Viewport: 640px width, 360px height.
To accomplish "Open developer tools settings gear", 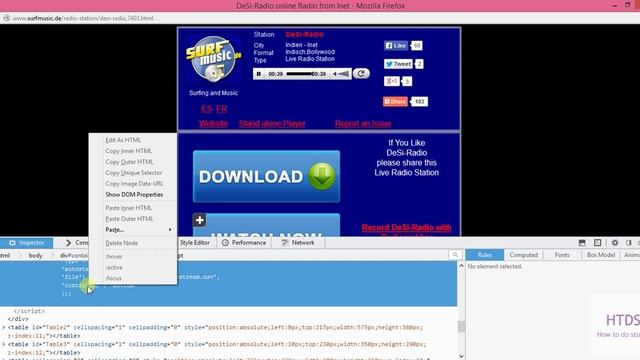I will [615, 243].
